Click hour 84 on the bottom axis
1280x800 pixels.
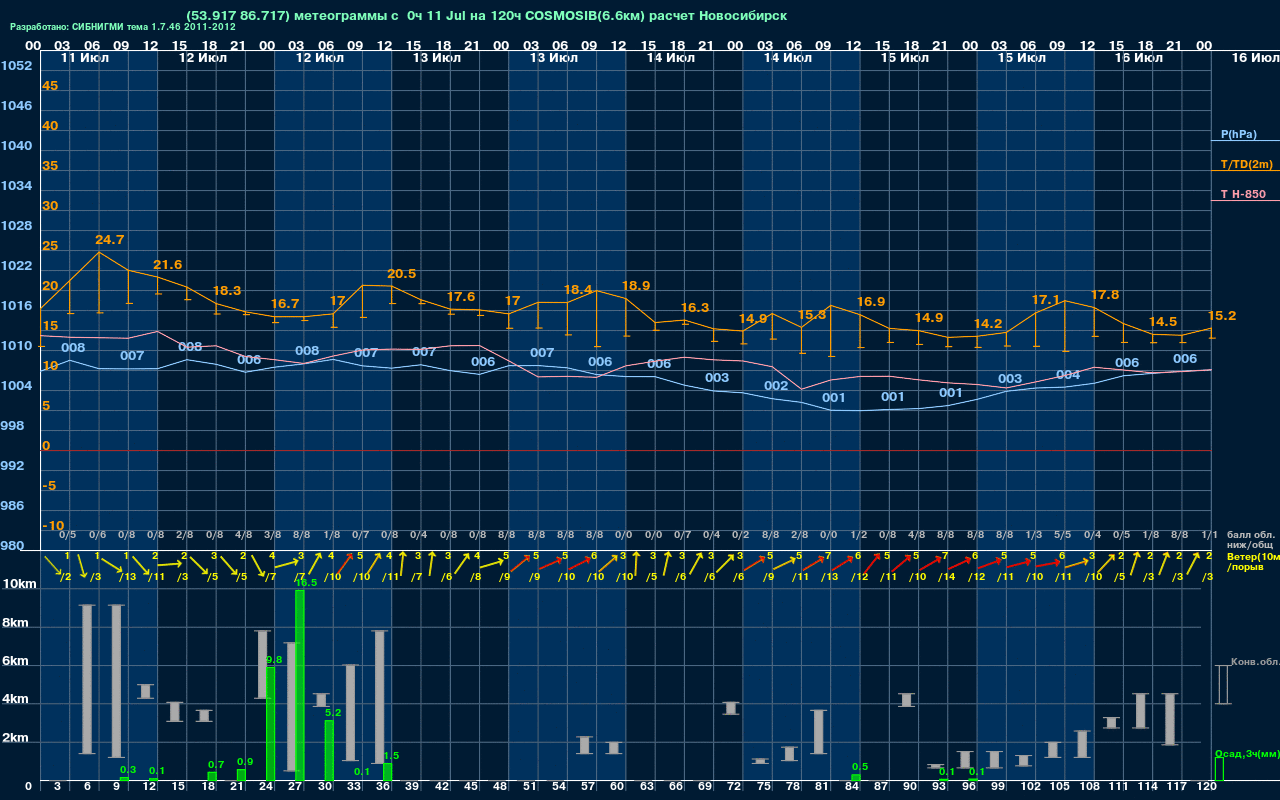[x=851, y=787]
